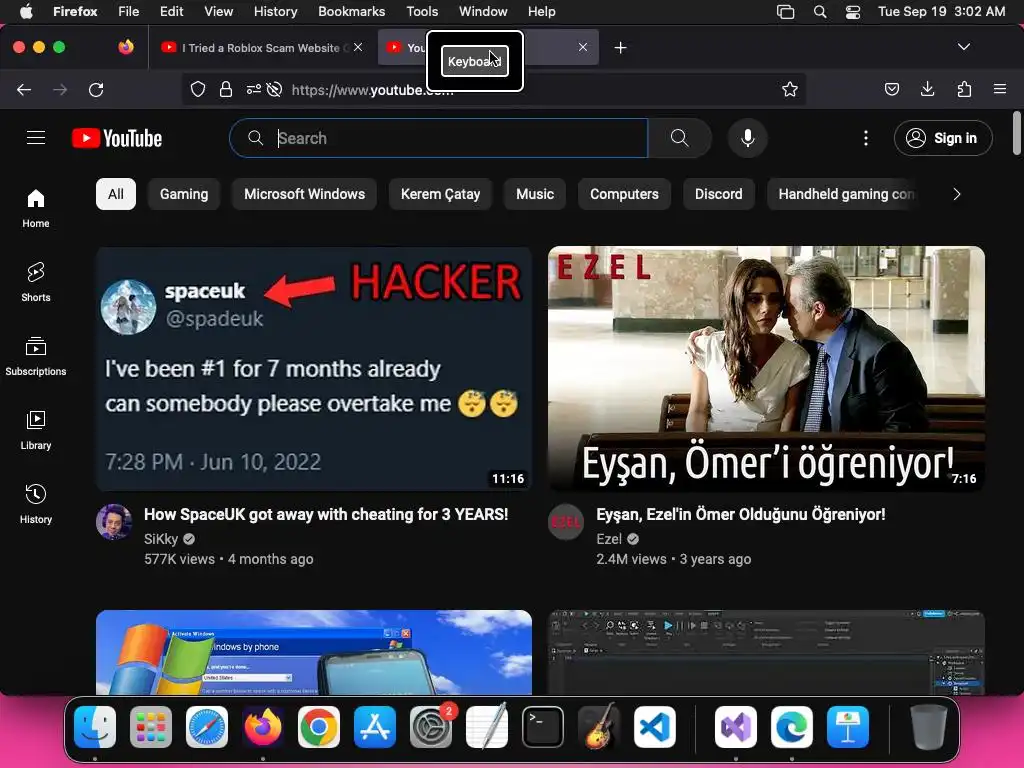Play the EZEL thumbnail video
1024x768 pixels.
(x=766, y=368)
